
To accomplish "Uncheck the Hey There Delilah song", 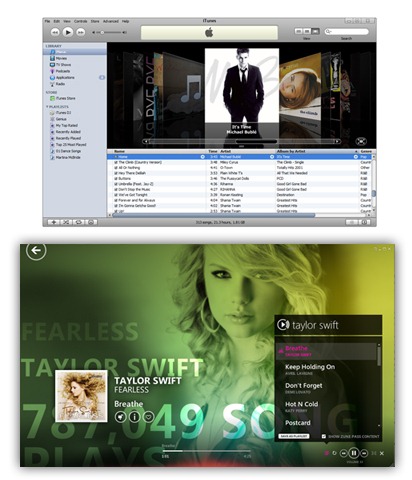I will [116, 173].
